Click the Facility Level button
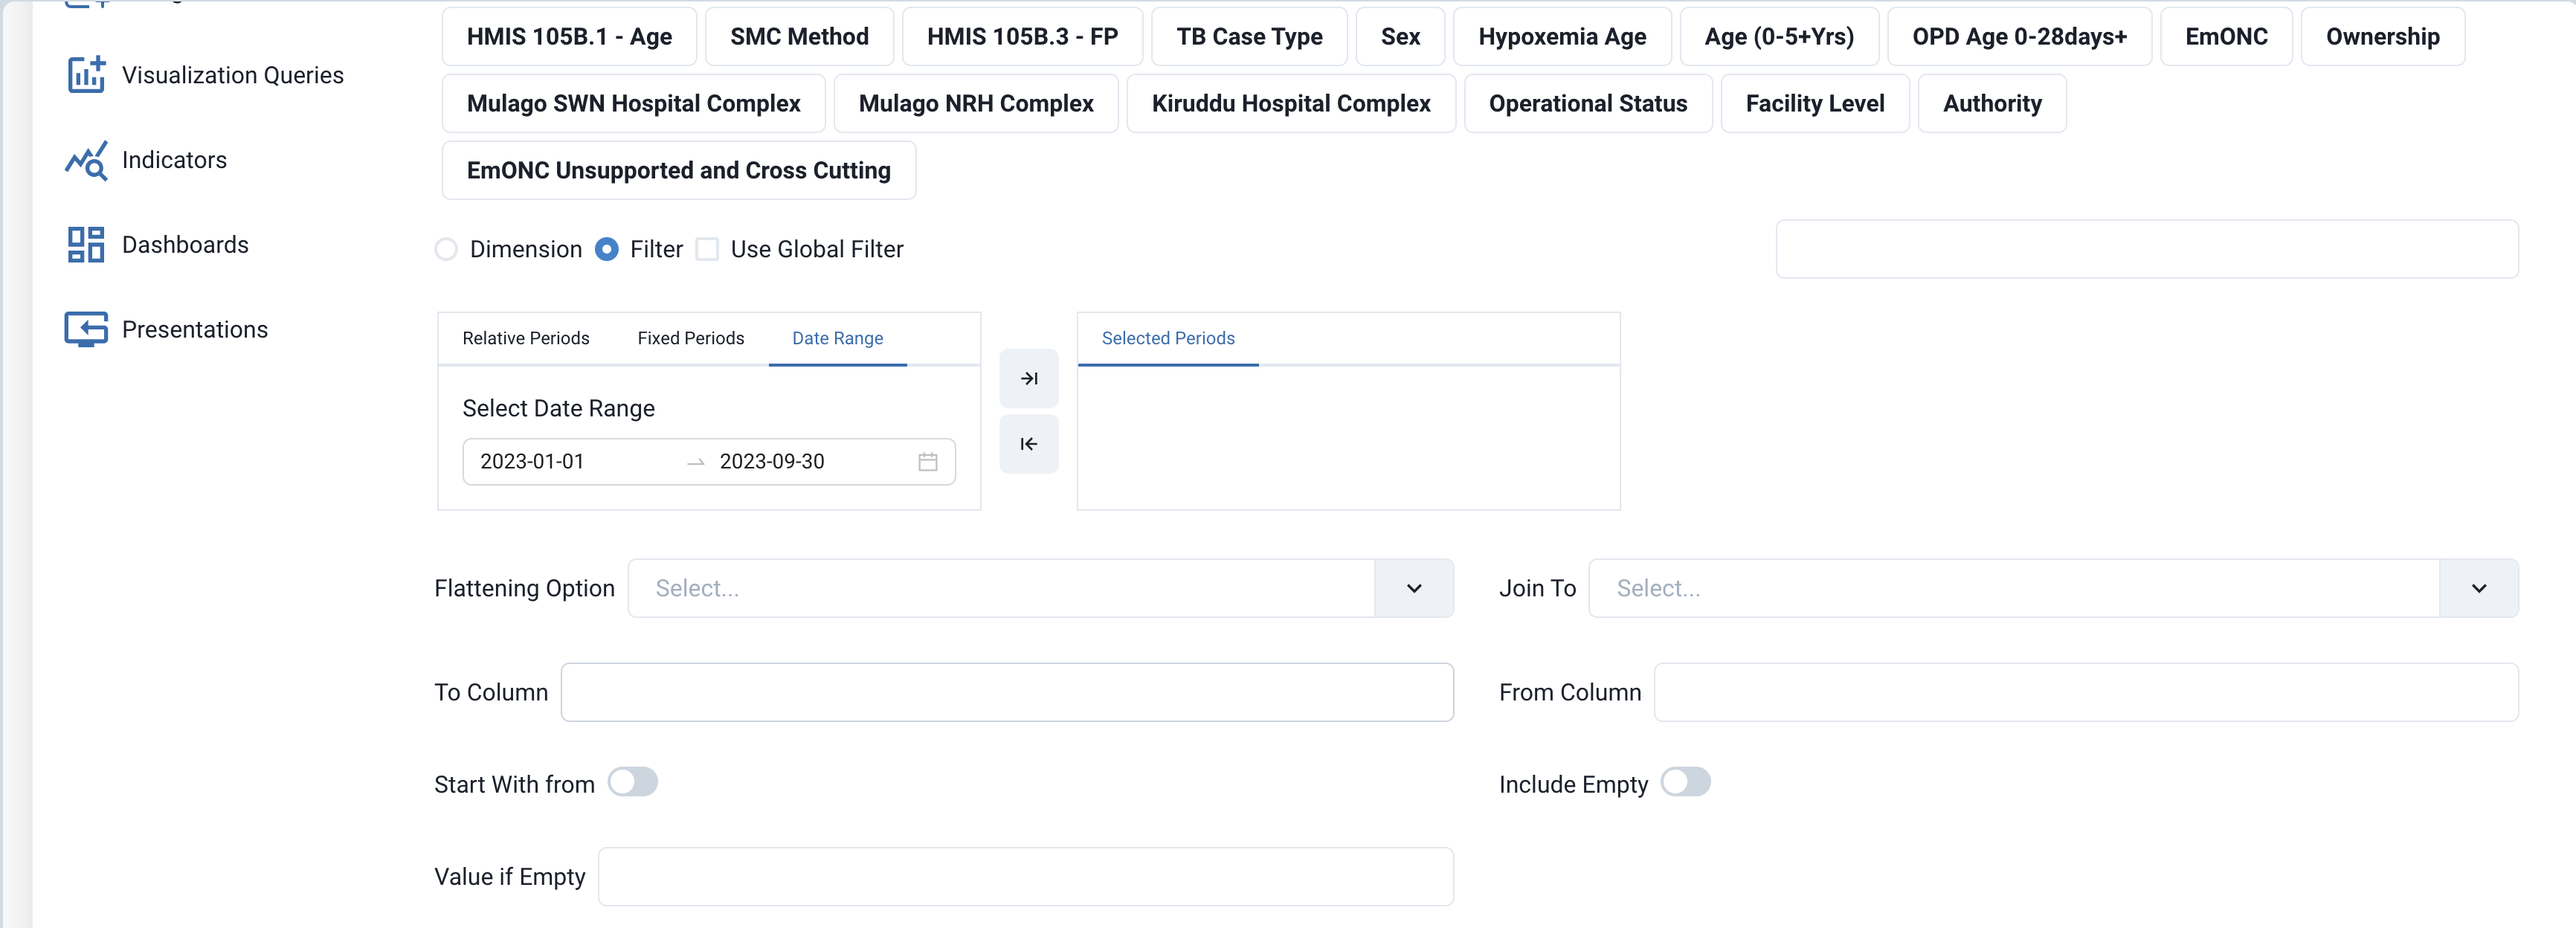Image resolution: width=2576 pixels, height=928 pixels. tap(1815, 103)
